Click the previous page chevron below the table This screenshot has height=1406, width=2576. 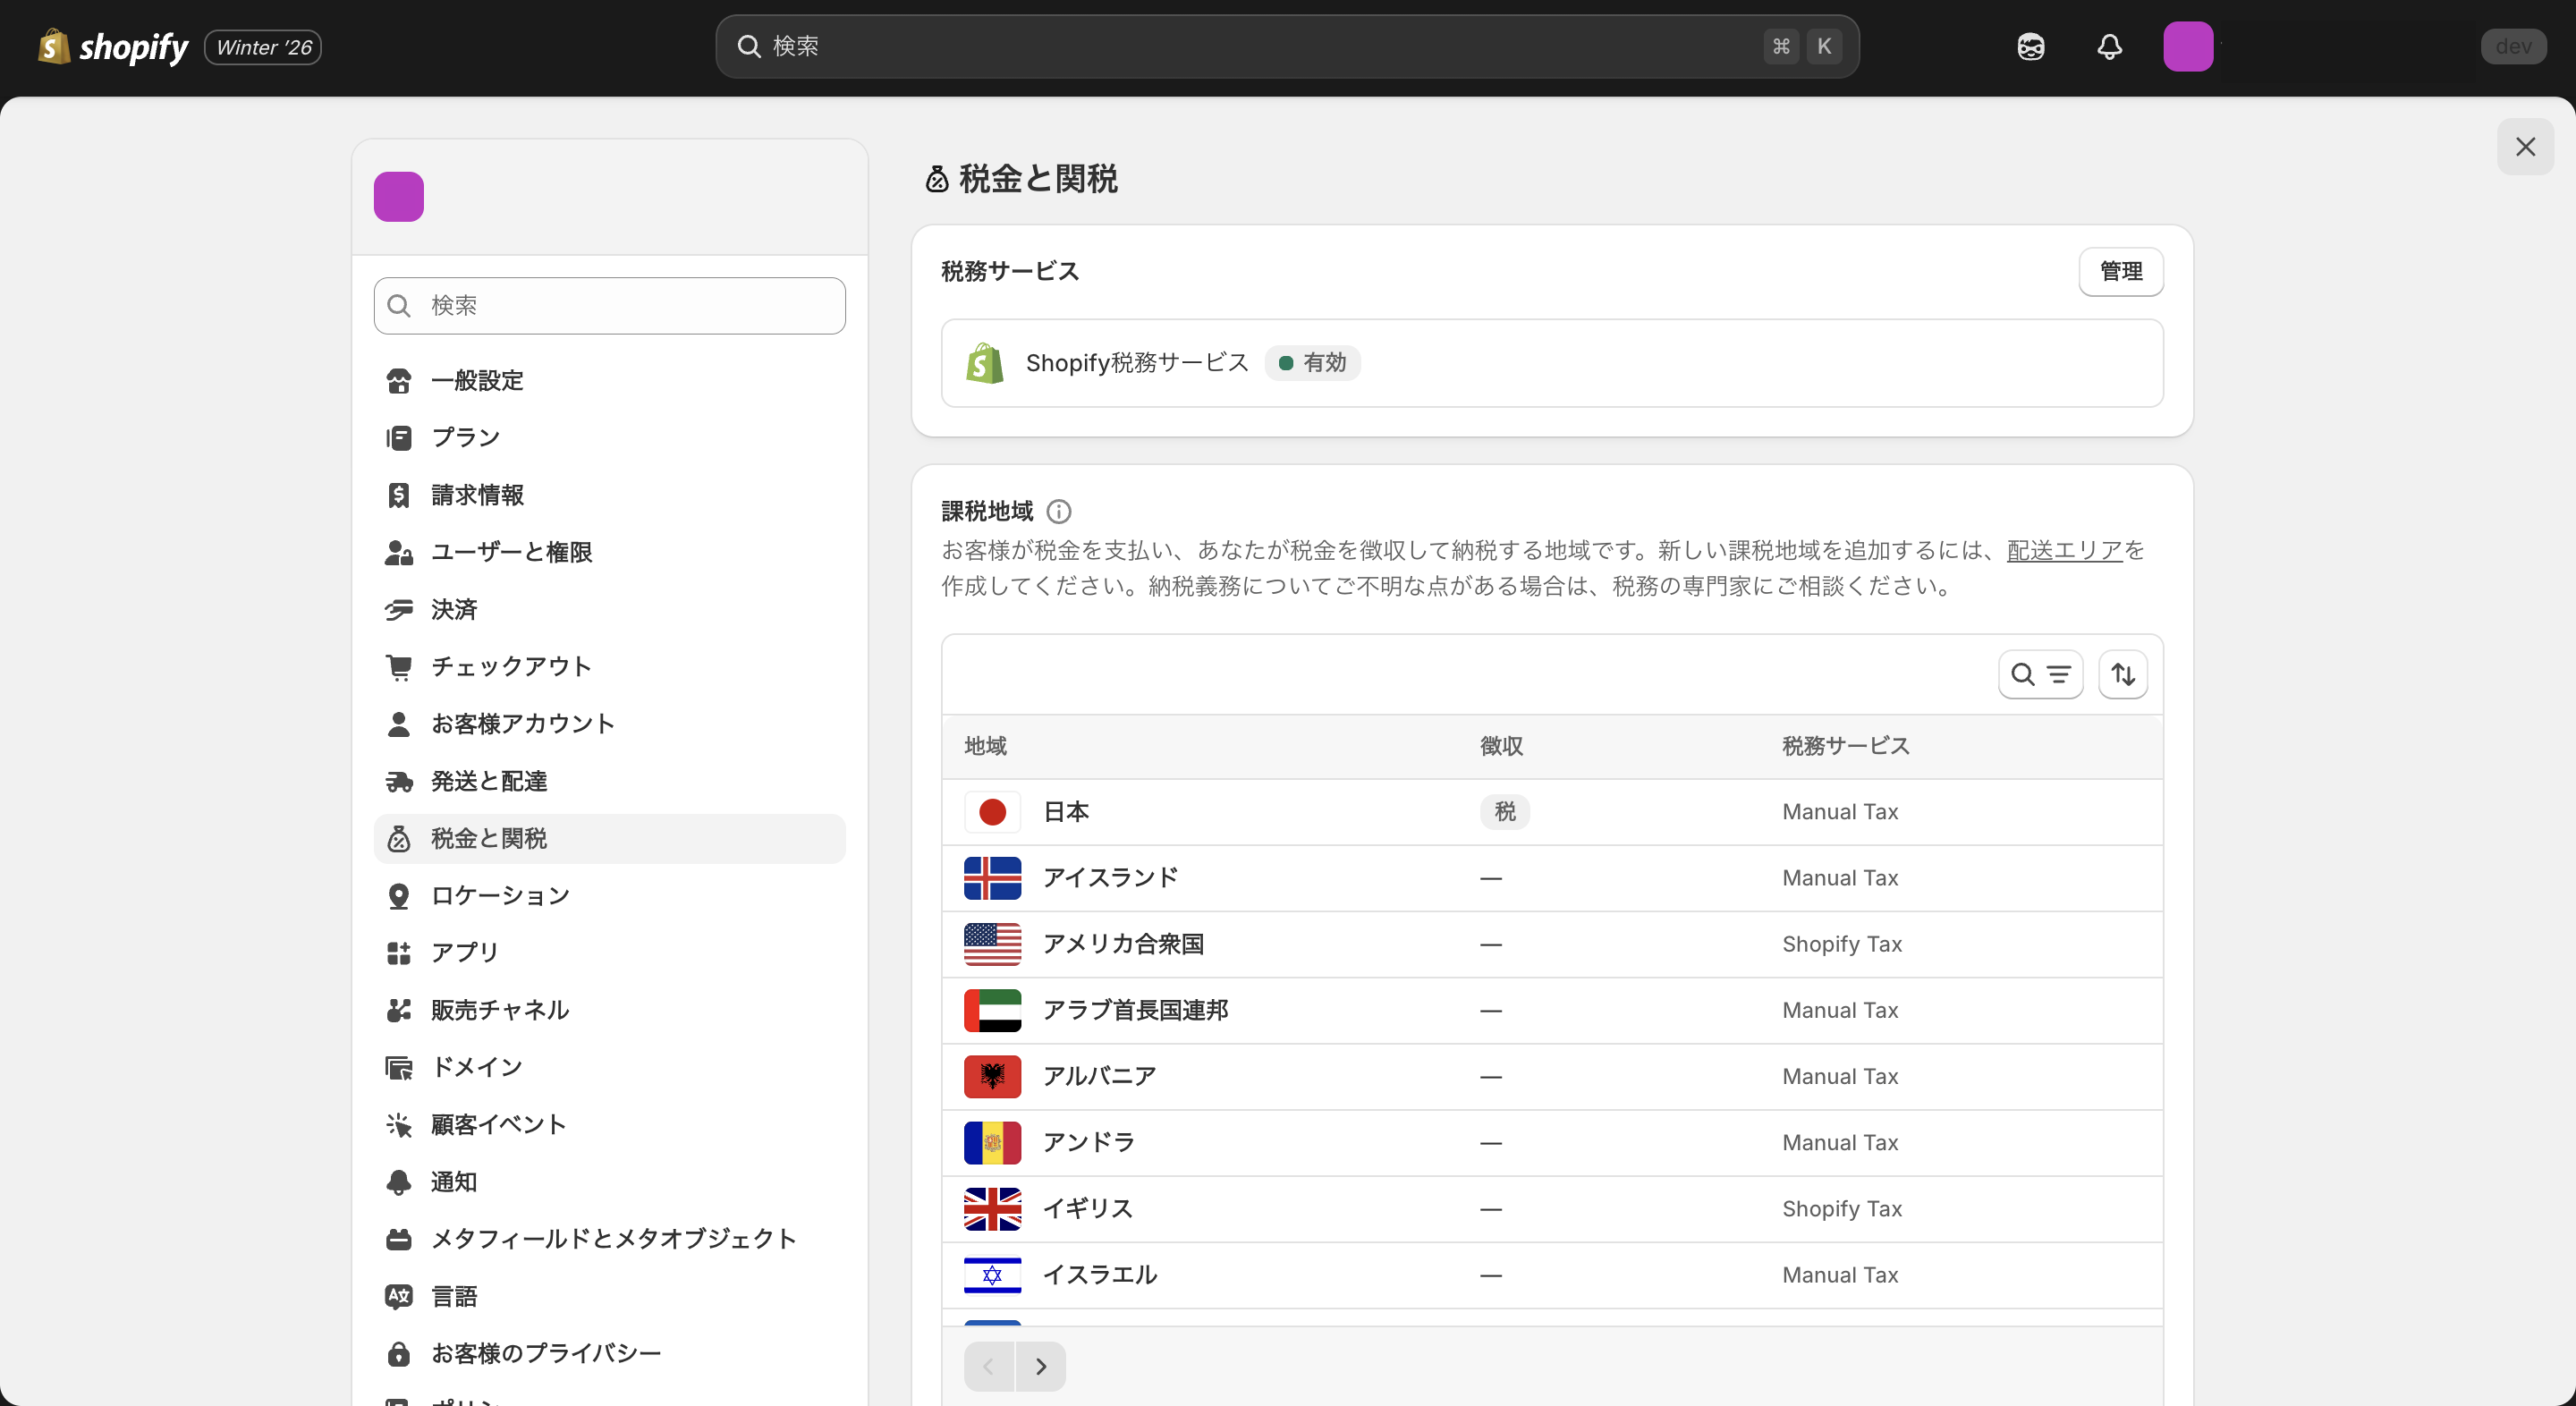(988, 1365)
